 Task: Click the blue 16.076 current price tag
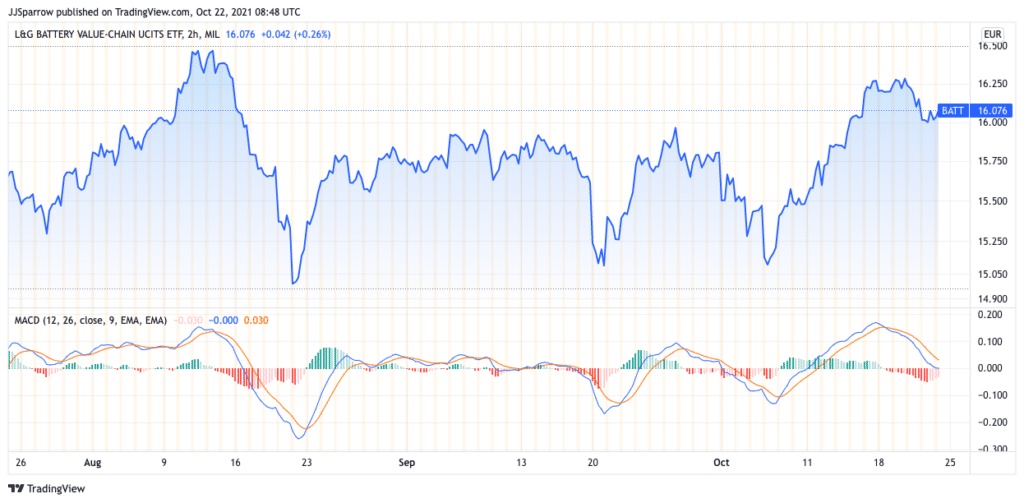point(991,110)
